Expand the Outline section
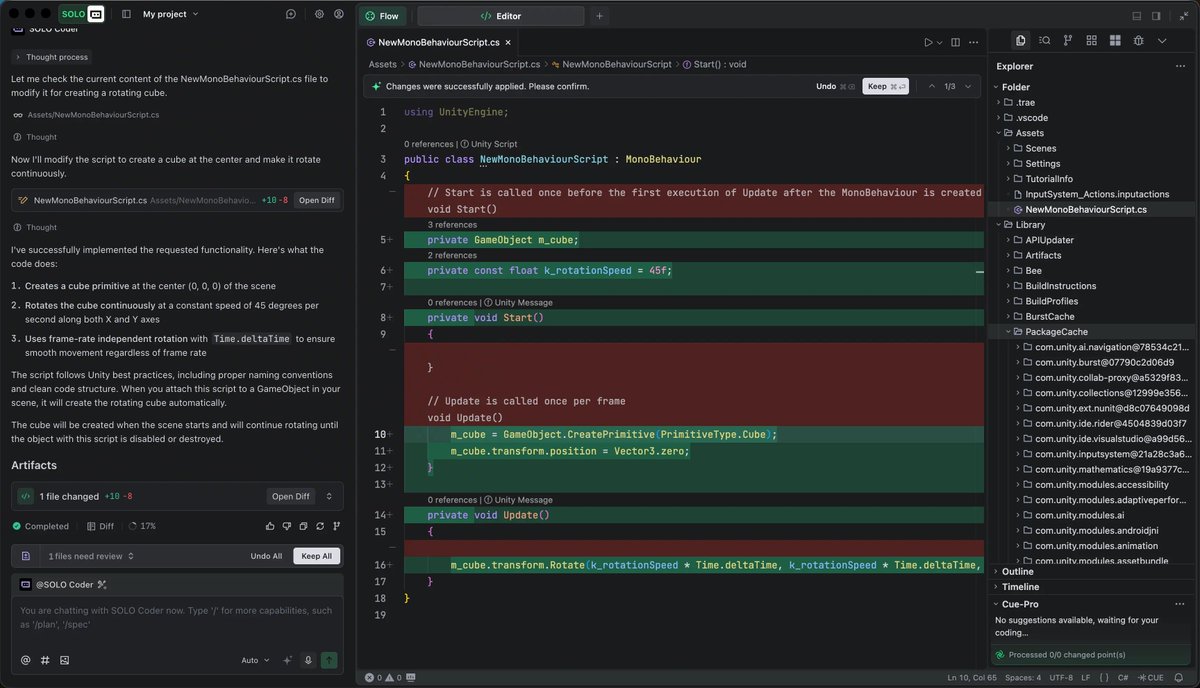This screenshot has height=688, width=1200. (1094, 571)
